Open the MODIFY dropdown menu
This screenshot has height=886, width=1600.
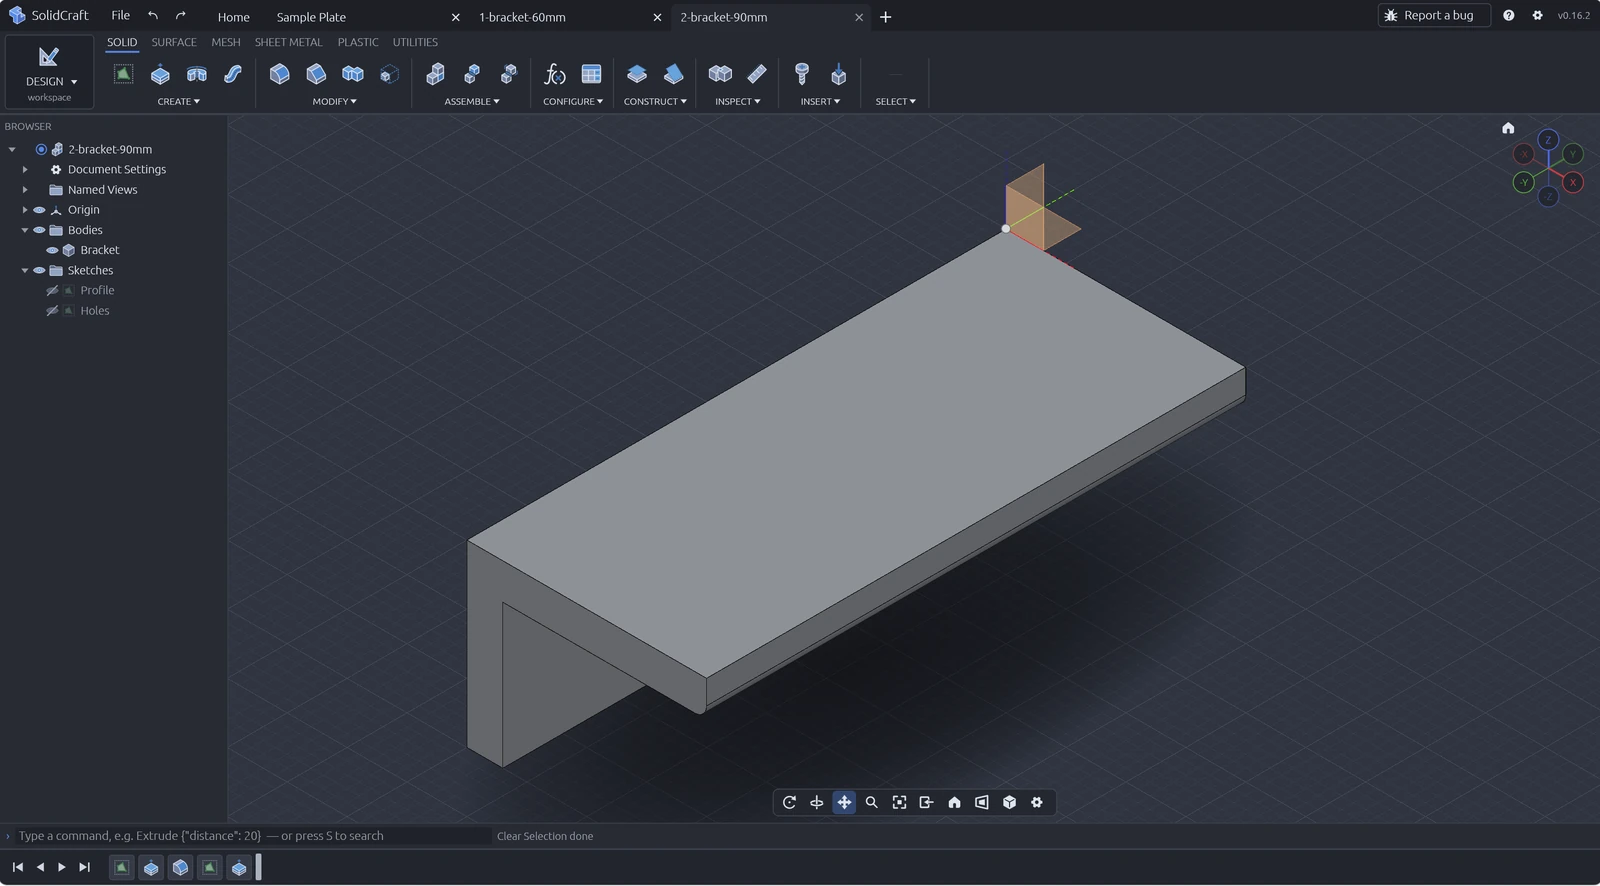334,101
